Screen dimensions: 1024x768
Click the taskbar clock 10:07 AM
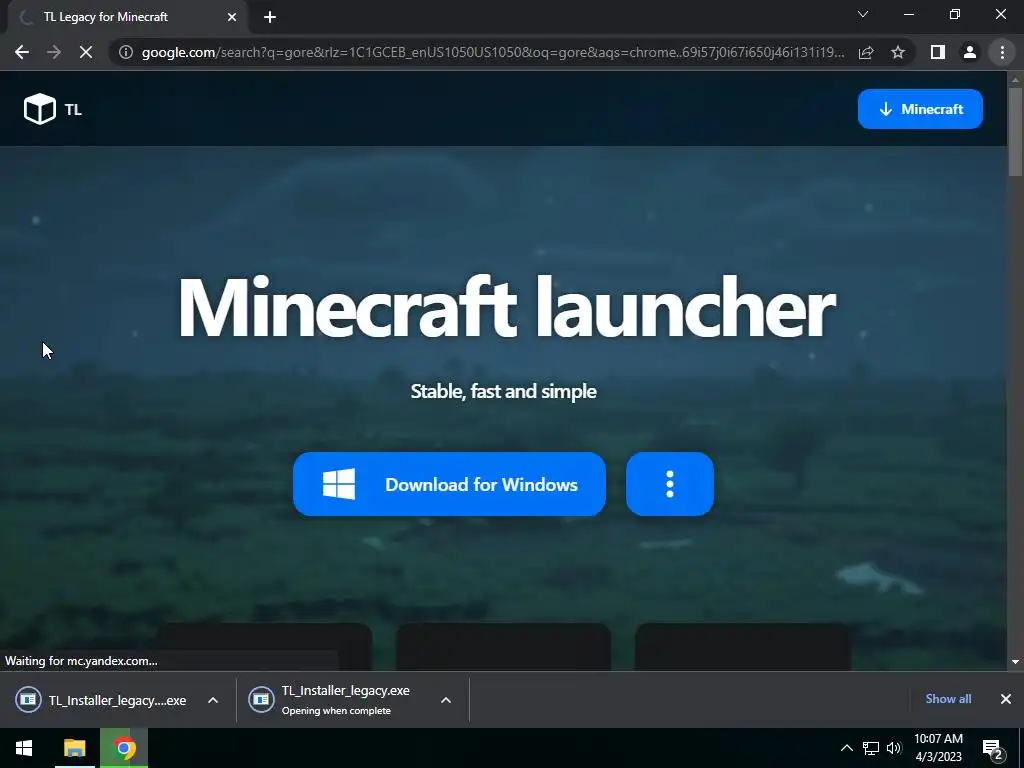click(x=938, y=748)
